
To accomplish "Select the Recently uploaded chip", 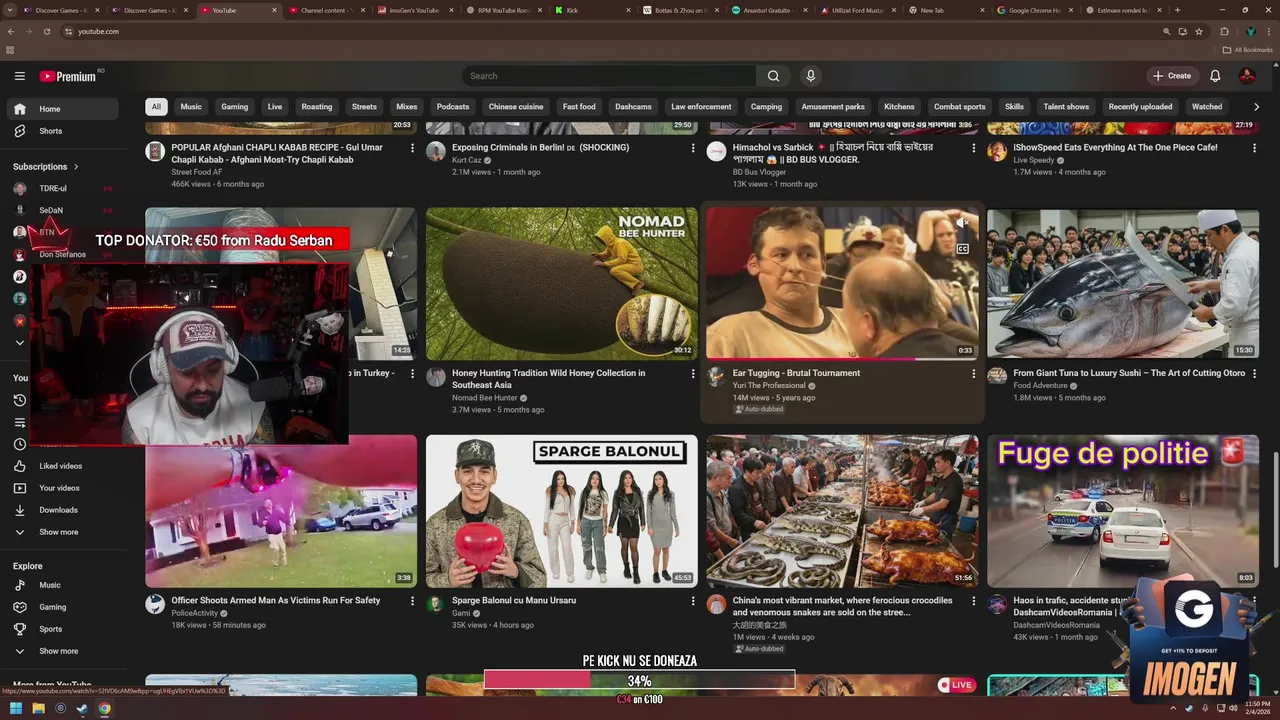I will click(x=1140, y=107).
